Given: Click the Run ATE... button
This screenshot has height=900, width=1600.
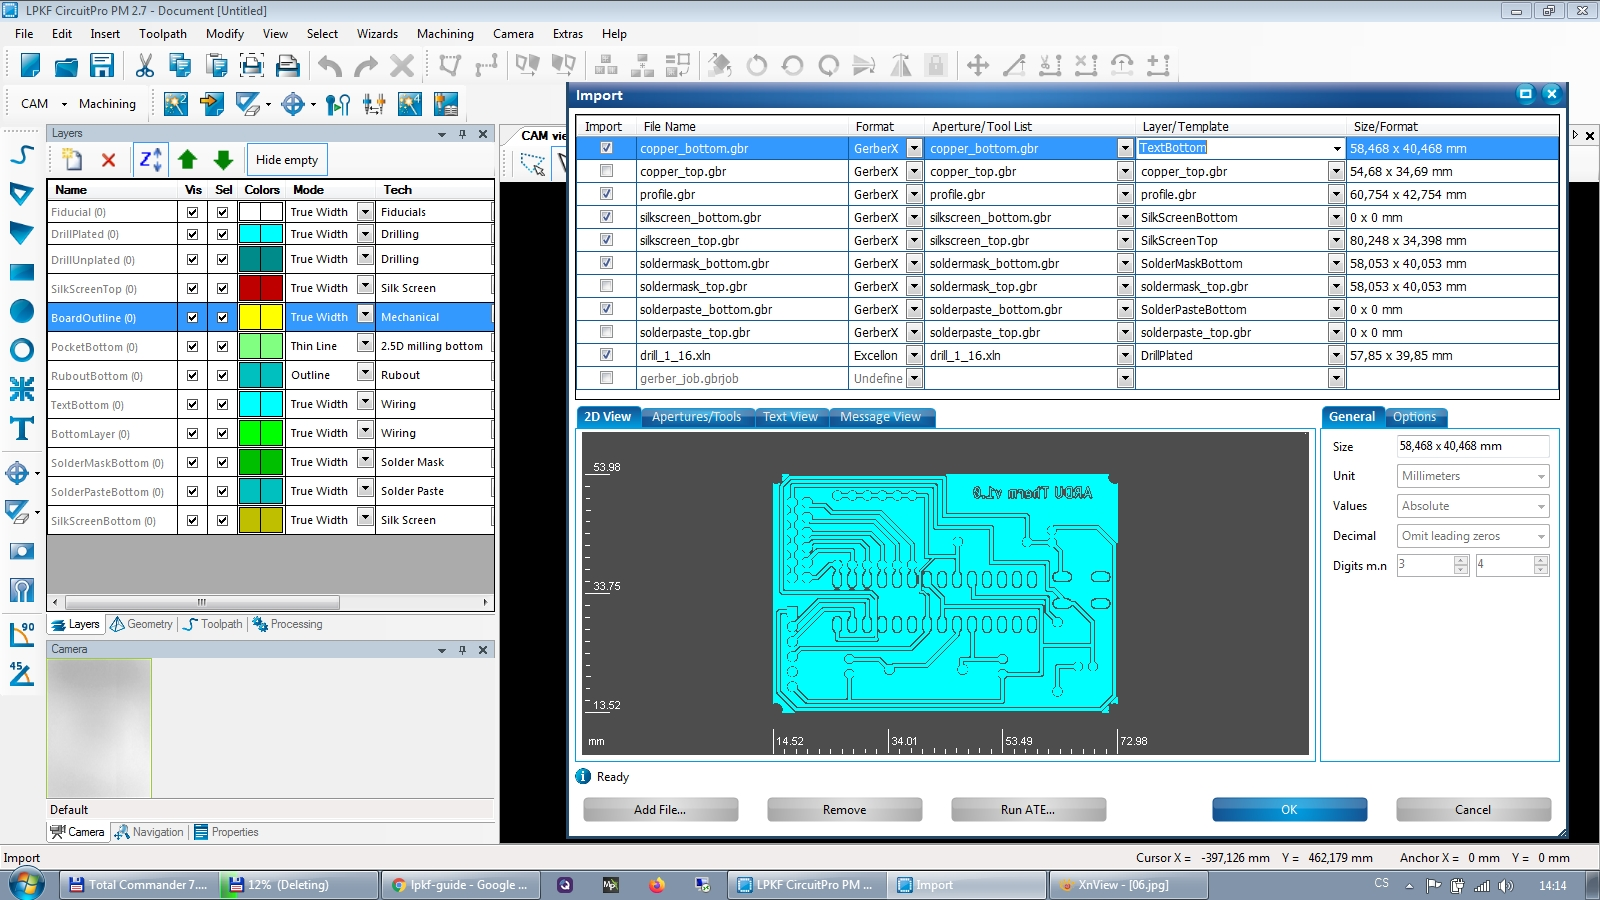Looking at the screenshot, I should [x=1028, y=810].
